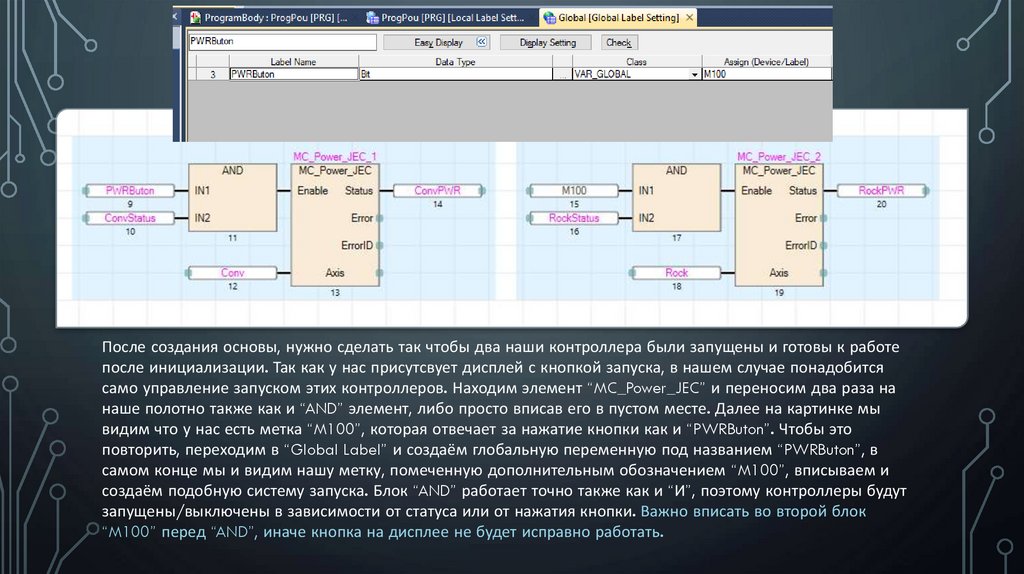Focus the PWRButon filter box above the table
This screenshot has height=574, width=1024.
[x=281, y=43]
